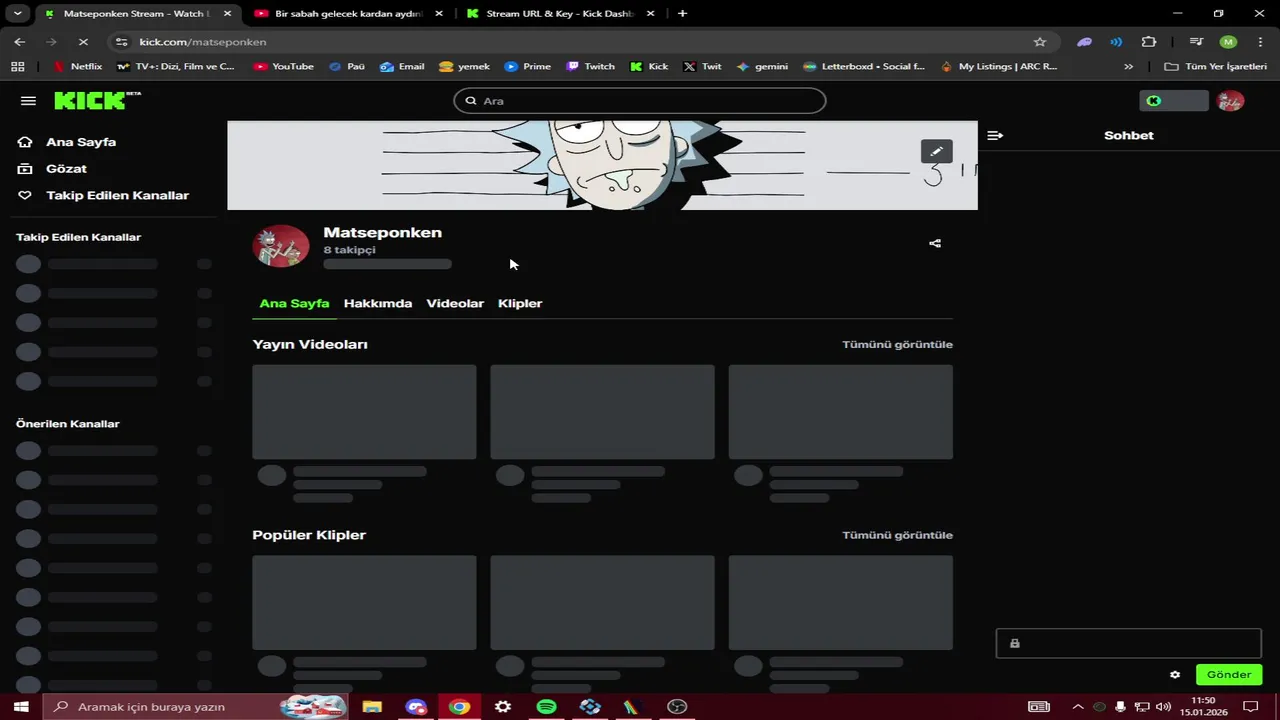Viewport: 1280px width, 720px height.
Task: Open Chrome three-dot menu
Action: coord(1260,42)
